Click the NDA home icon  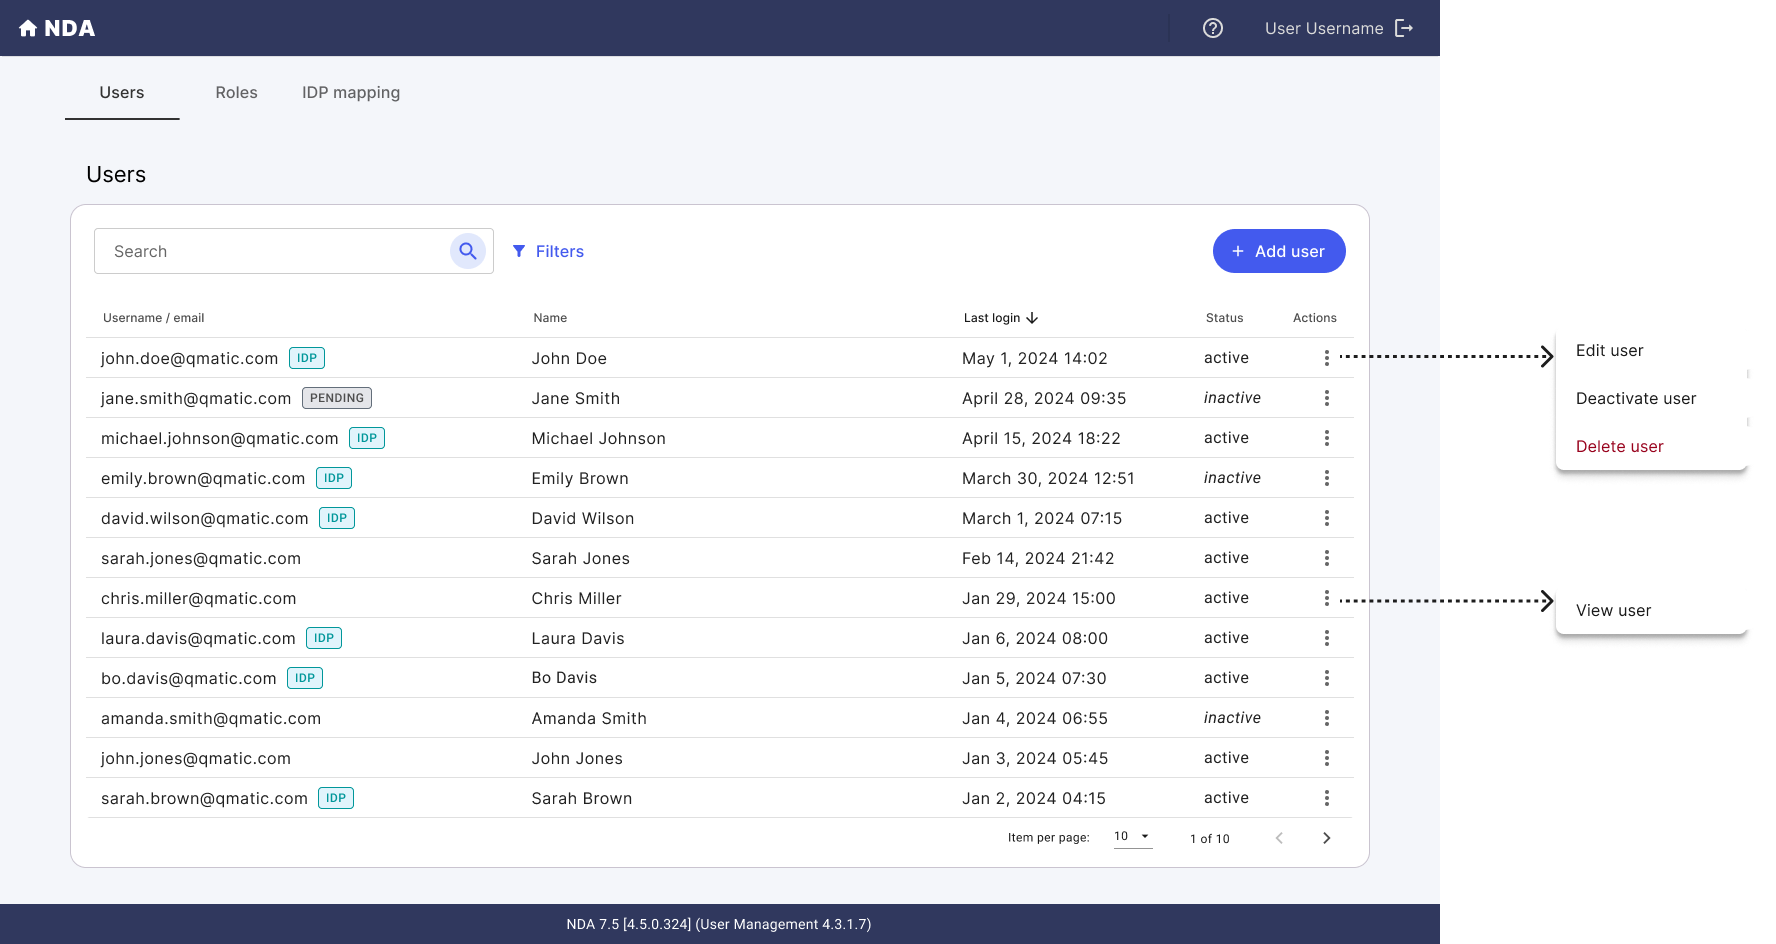click(x=28, y=28)
